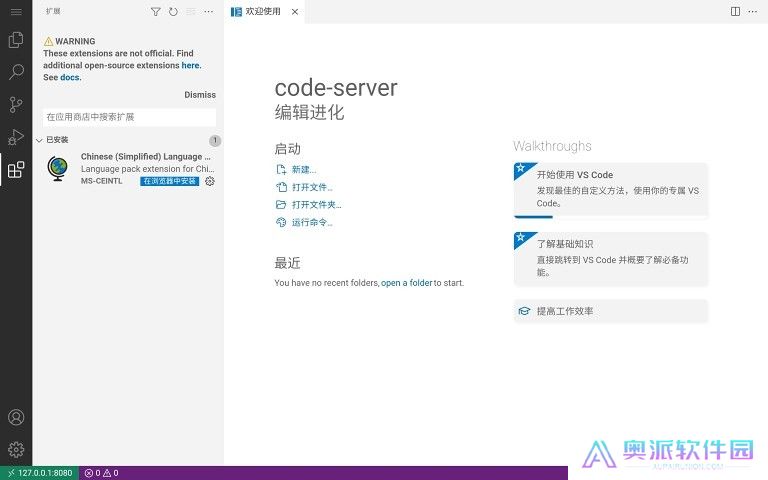
Task: Click the installed extensions count badge
Action: pos(215,141)
